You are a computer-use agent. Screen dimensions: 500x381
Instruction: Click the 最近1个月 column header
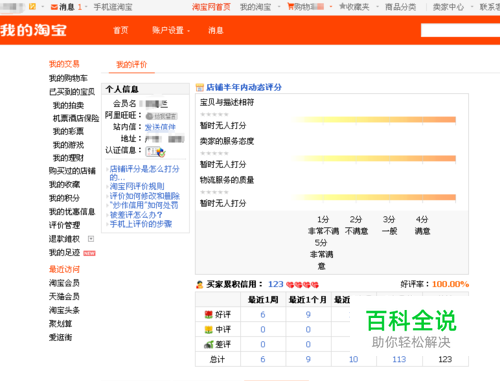308,300
